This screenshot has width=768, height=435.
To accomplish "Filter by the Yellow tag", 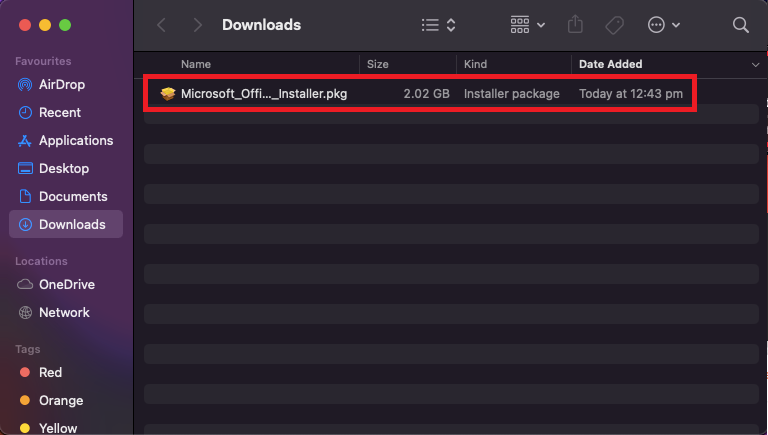I will click(66, 427).
